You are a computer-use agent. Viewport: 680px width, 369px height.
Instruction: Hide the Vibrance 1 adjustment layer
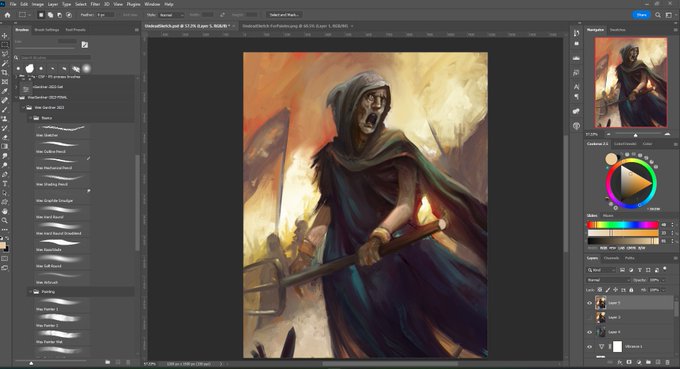click(x=589, y=346)
